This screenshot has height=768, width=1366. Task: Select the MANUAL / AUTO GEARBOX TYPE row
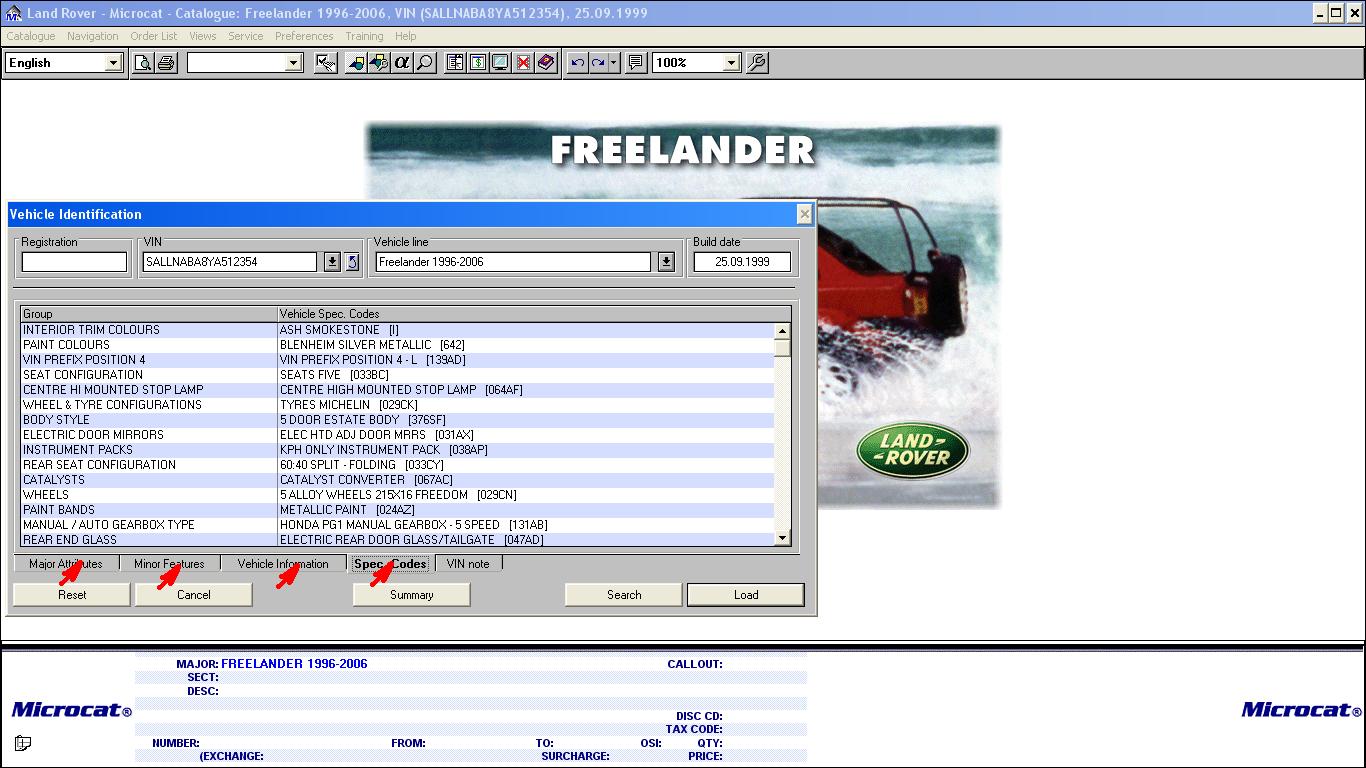click(x=398, y=525)
